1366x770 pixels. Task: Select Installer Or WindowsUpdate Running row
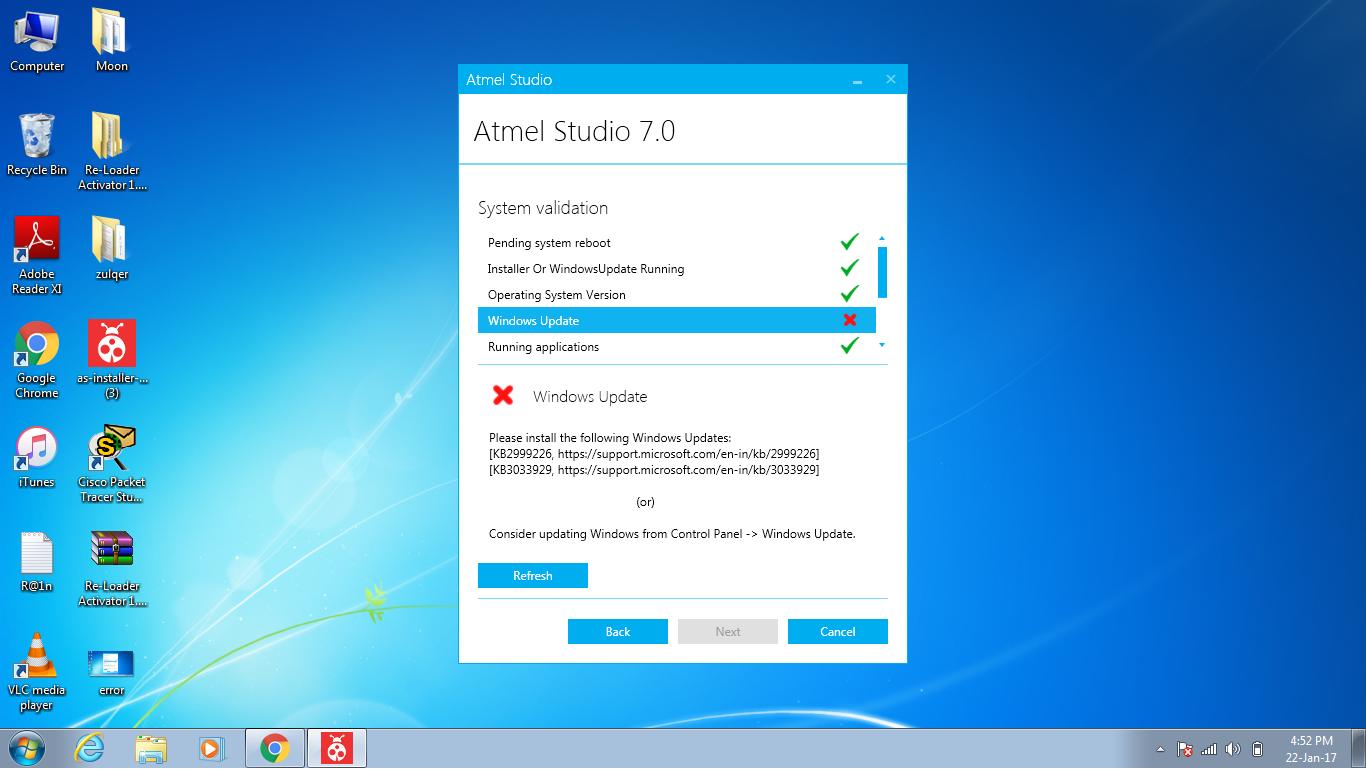click(677, 268)
